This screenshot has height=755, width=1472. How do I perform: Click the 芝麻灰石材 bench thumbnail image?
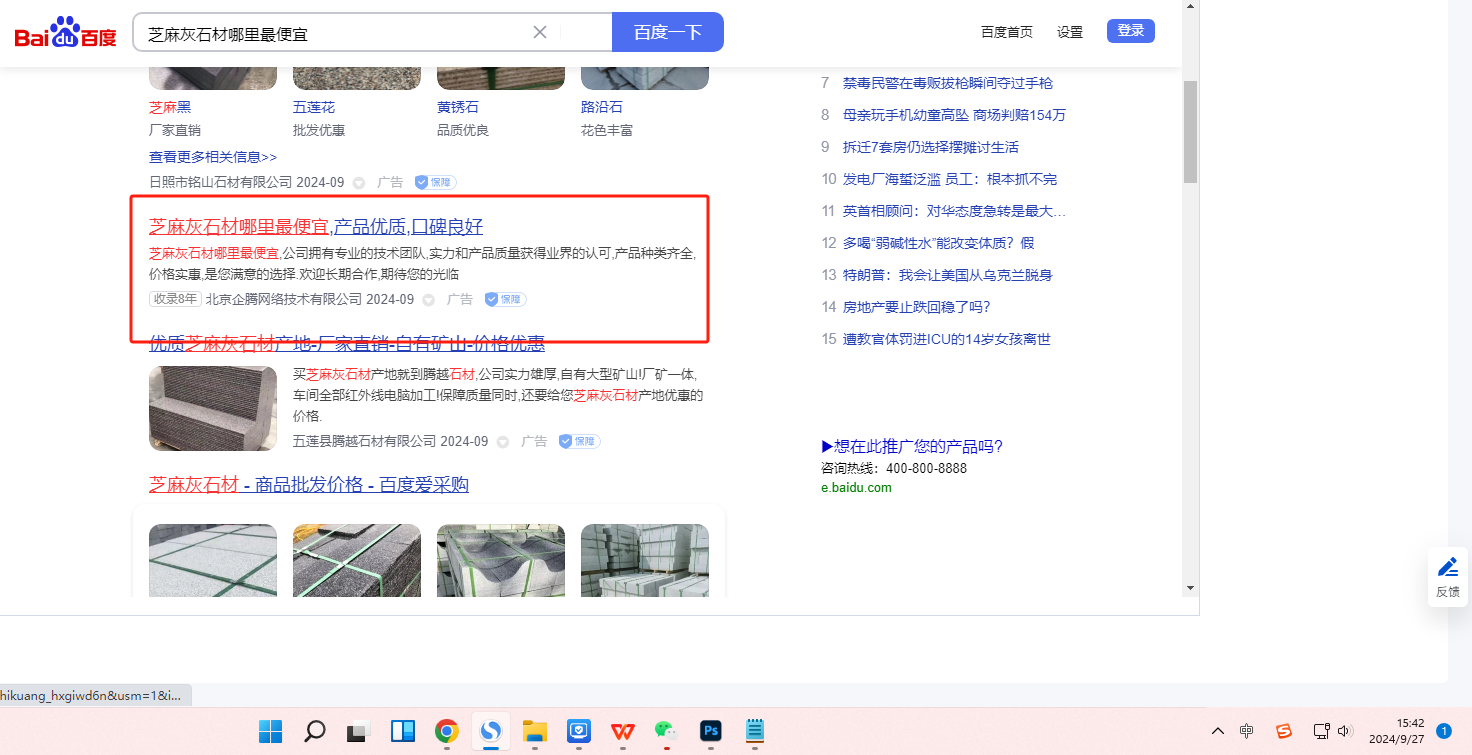point(213,408)
